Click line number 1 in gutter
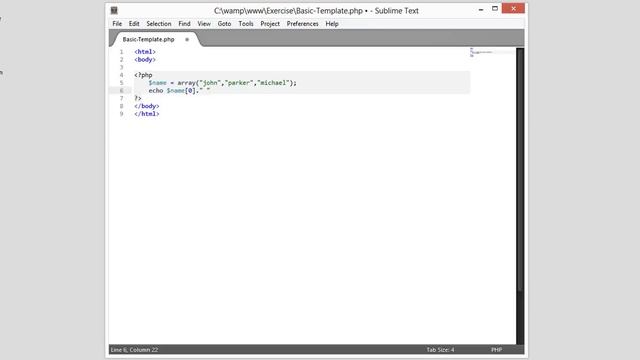Viewport: 640px width, 360px height. (x=121, y=52)
